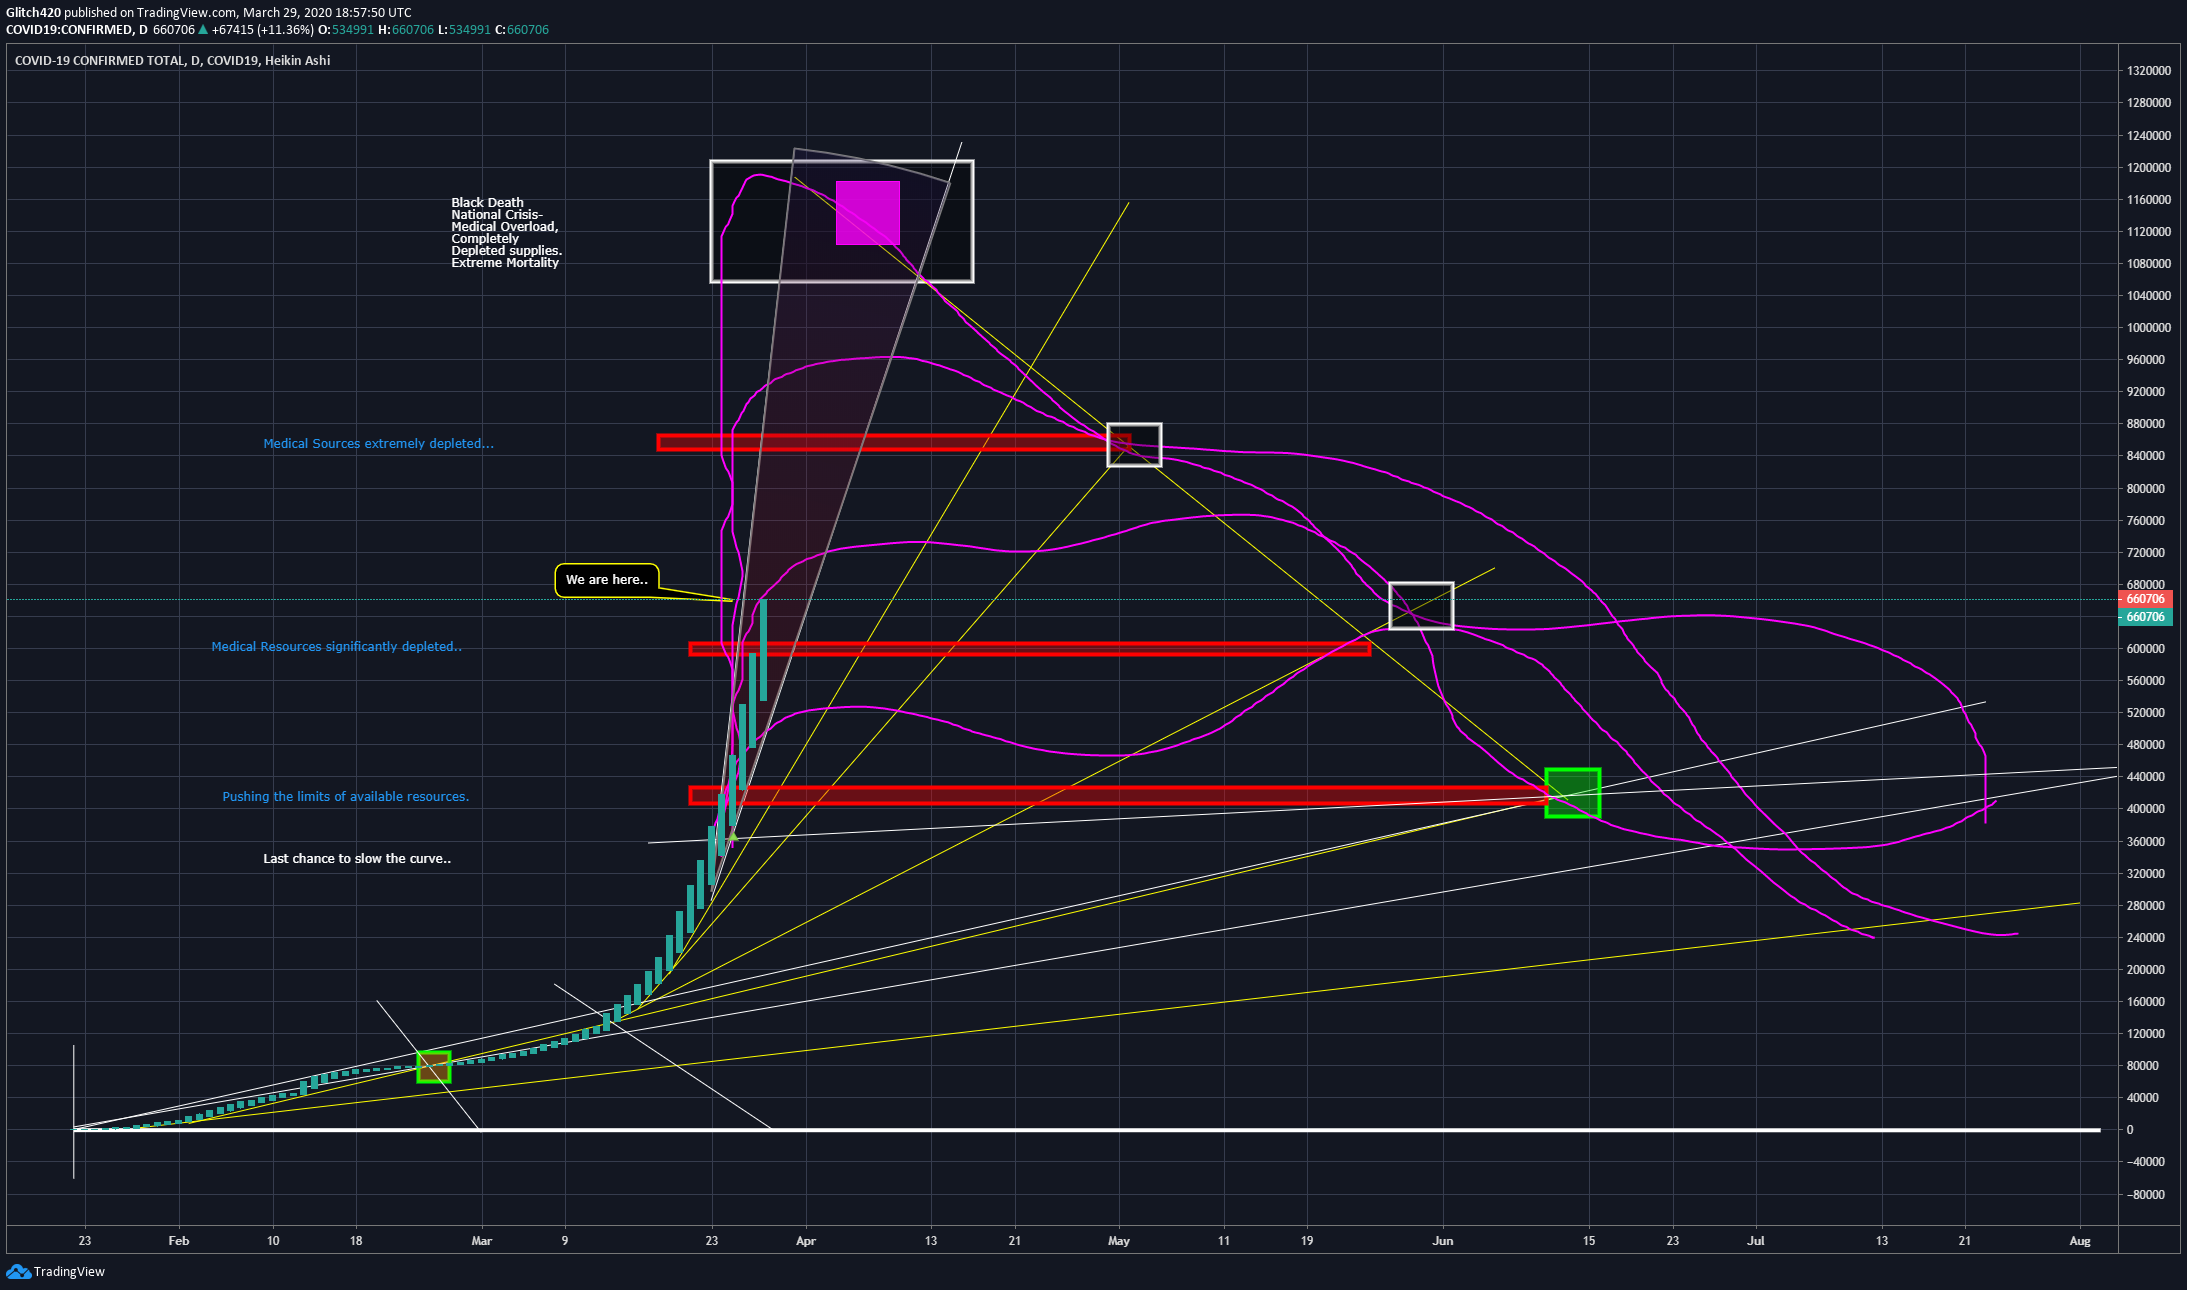2187x1290 pixels.
Task: Click the tallest teal candle at 660000
Action: pos(763,650)
